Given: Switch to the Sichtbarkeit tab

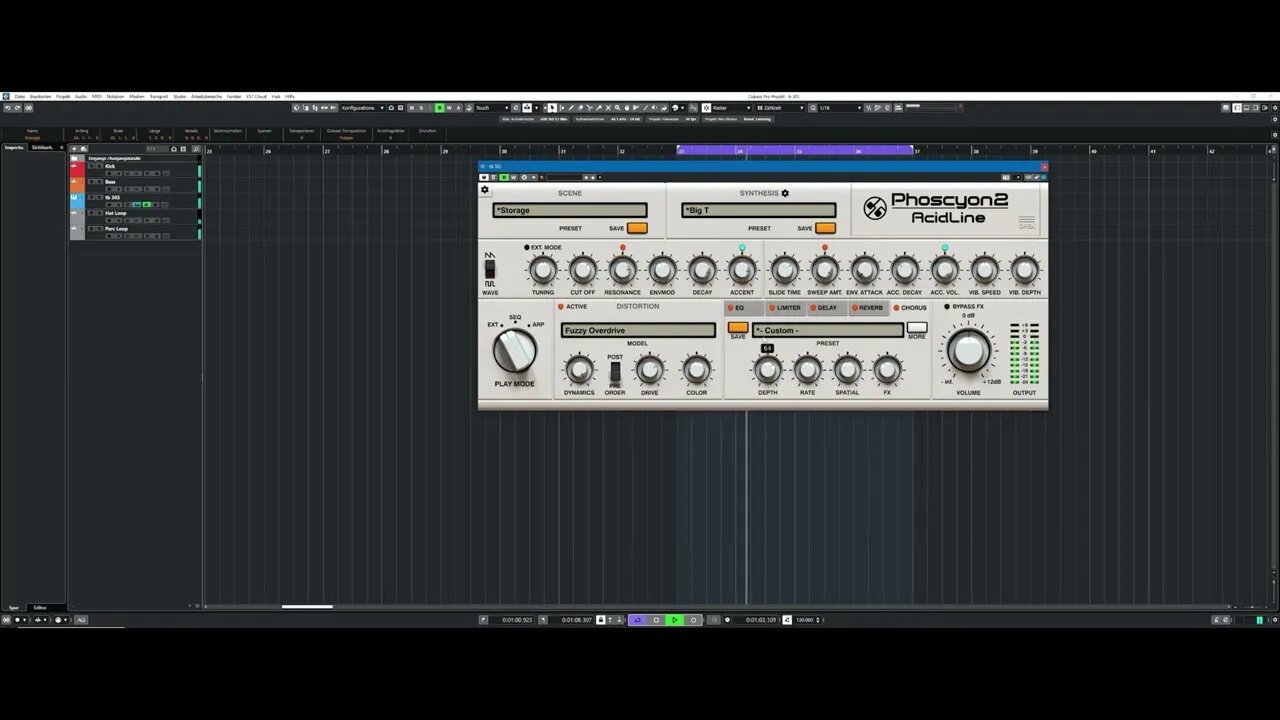Looking at the screenshot, I should 42,147.
